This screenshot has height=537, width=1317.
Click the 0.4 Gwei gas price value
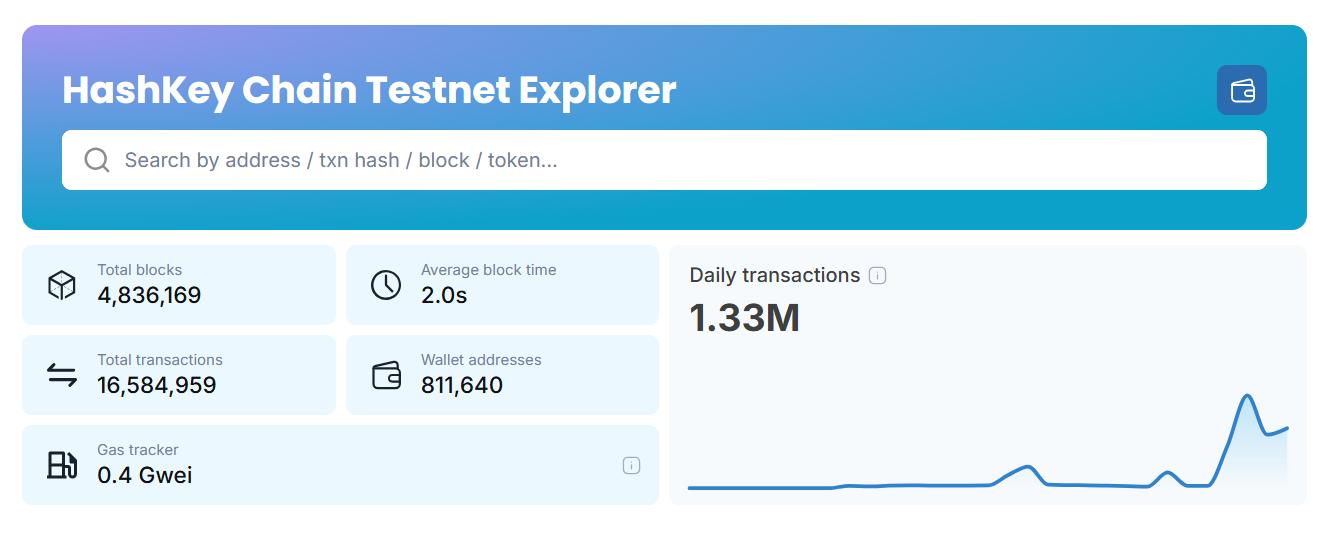tap(145, 476)
